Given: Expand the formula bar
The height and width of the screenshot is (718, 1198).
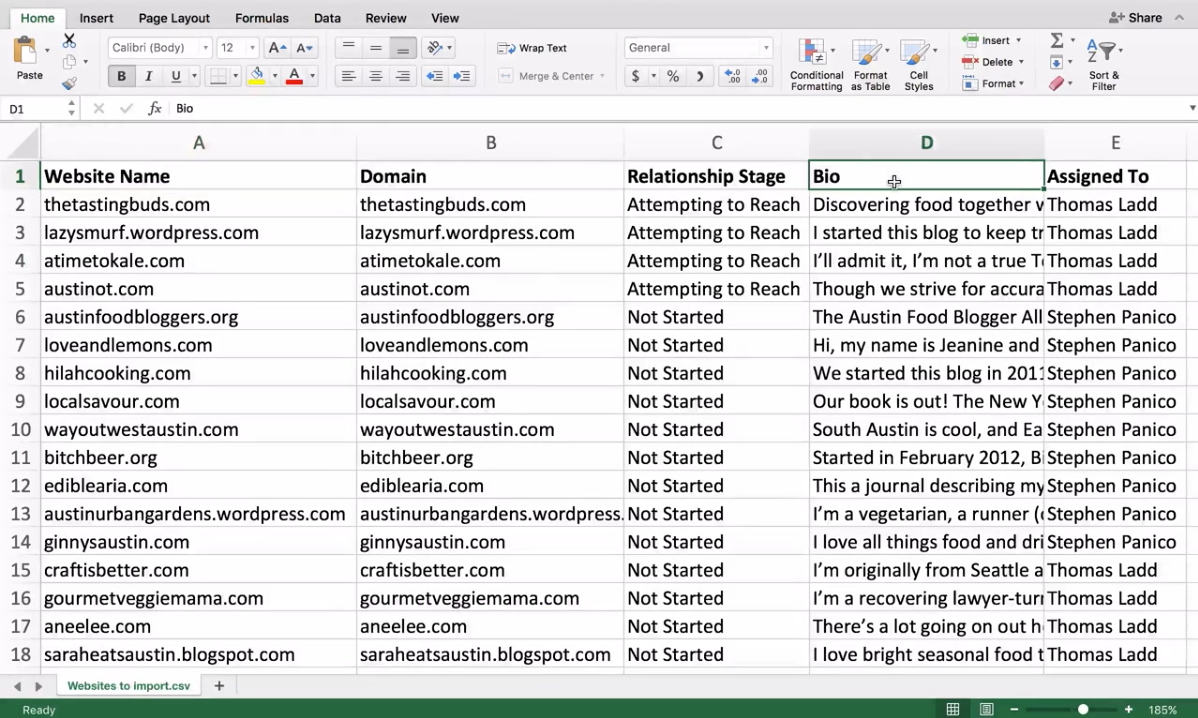Looking at the screenshot, I should point(1191,108).
